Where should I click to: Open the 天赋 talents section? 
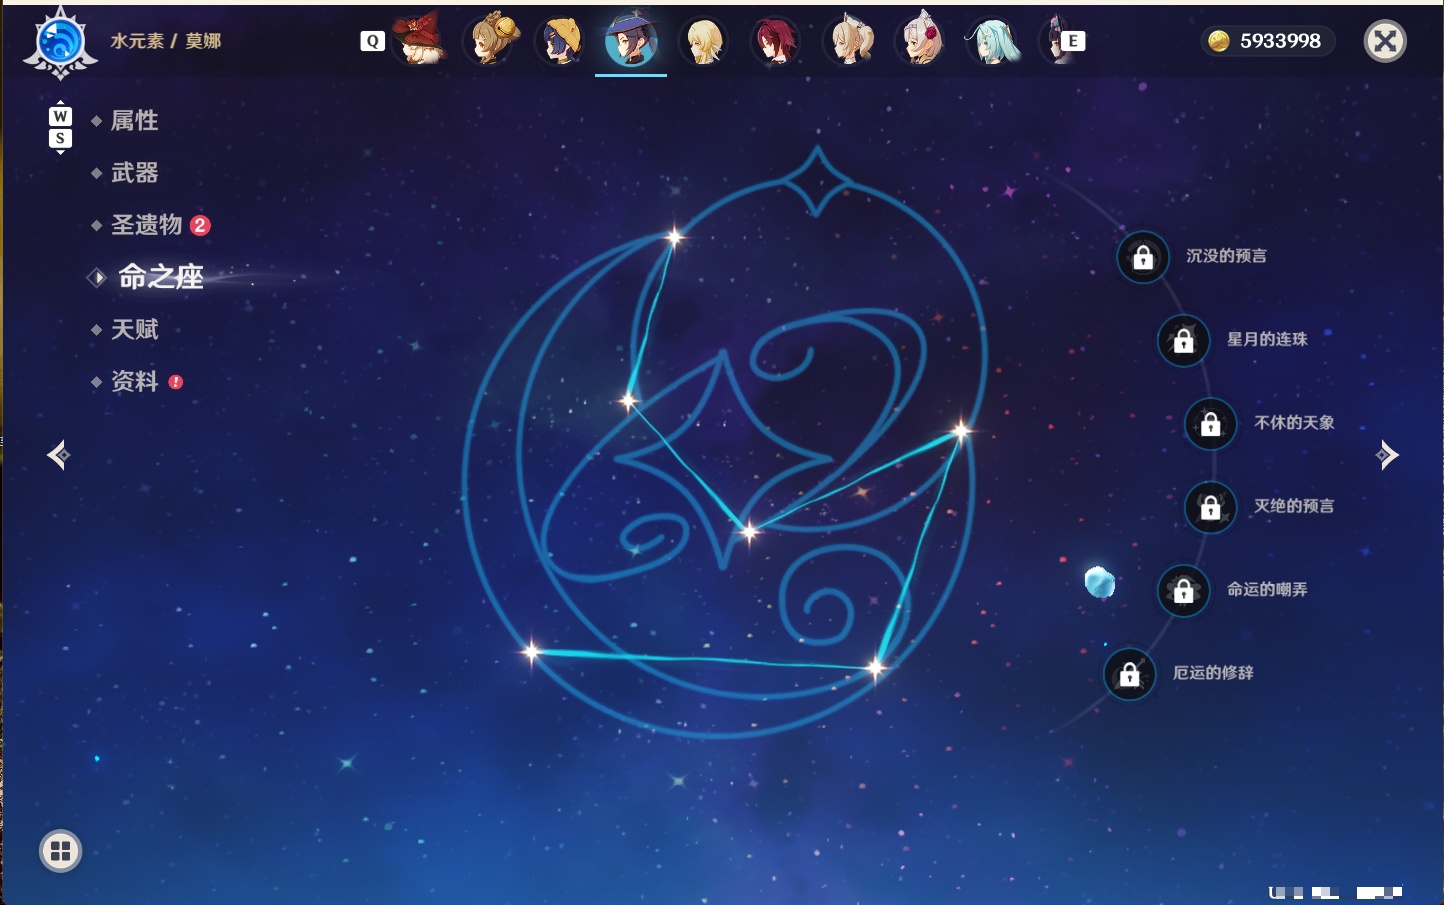click(x=134, y=329)
